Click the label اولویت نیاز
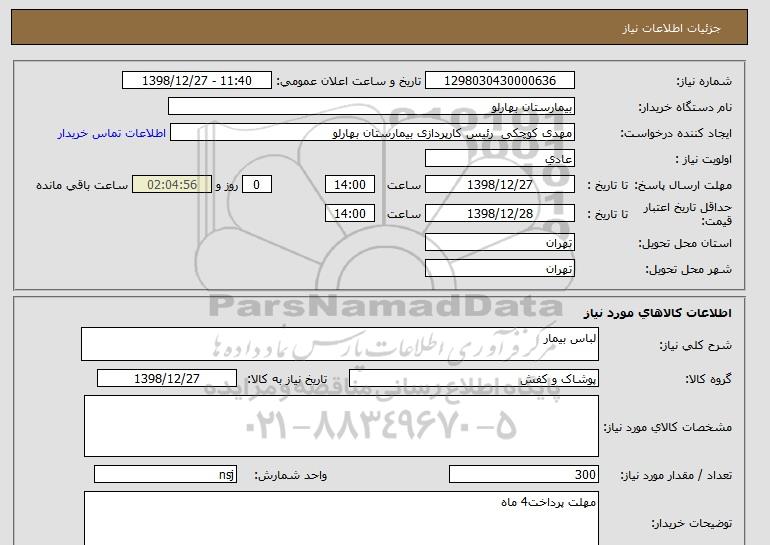Screen dimensions: 770x545 (704, 159)
